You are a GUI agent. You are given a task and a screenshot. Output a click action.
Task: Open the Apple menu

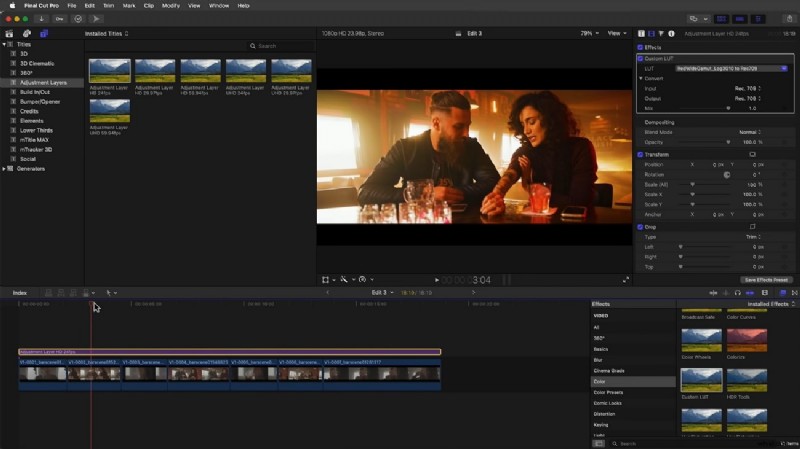[12, 6]
